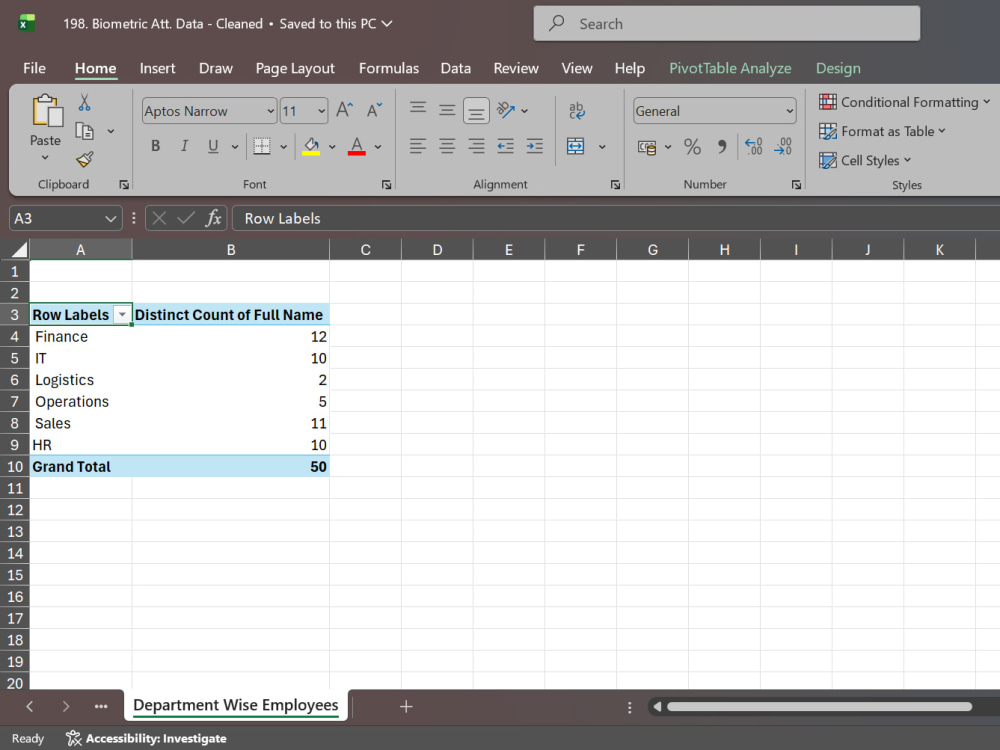Decrease decimal places
Screen dimensions: 1000x750
[x=783, y=147]
